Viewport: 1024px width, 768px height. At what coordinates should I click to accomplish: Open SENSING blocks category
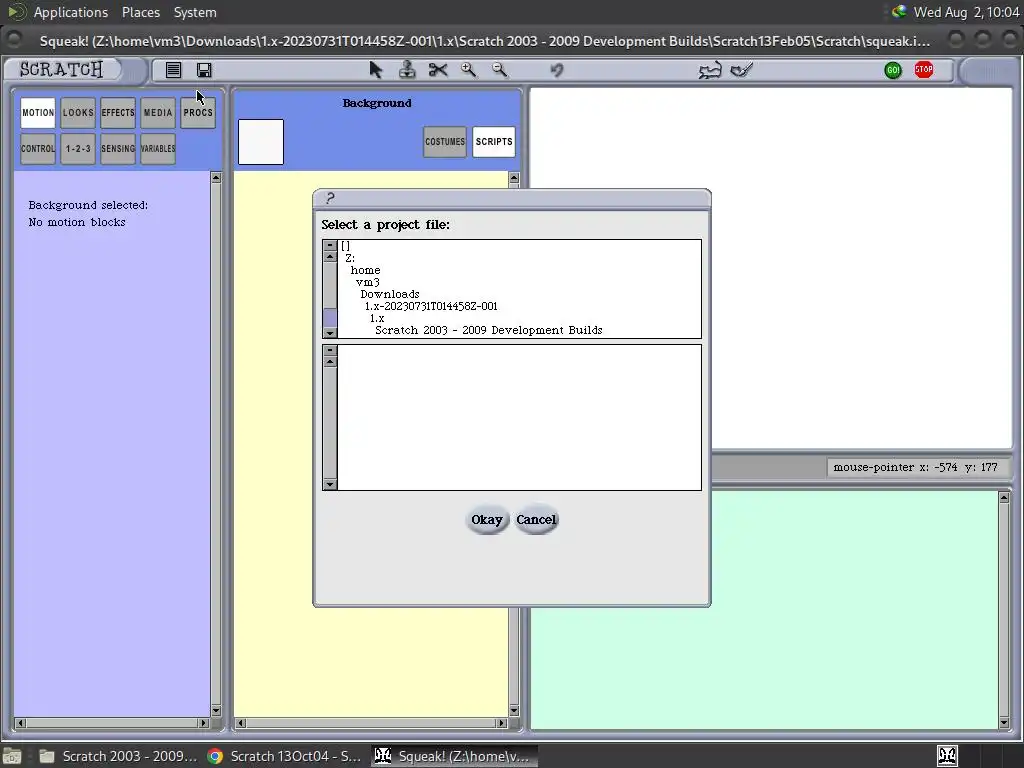coord(118,148)
